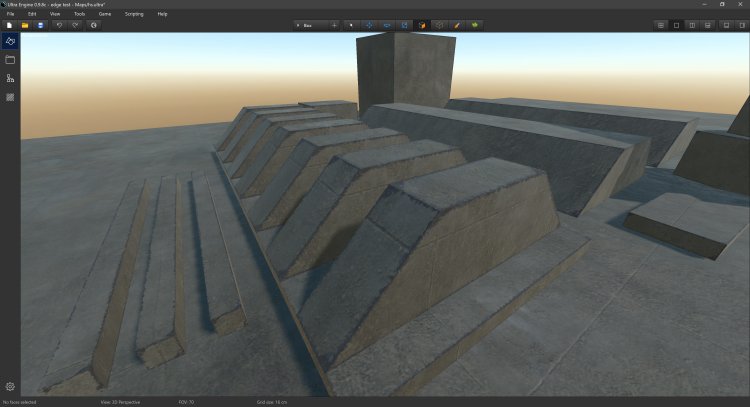Switch to stacked two-row viewport layout
Screen dimensions: 750x407
pyautogui.click(x=708, y=25)
